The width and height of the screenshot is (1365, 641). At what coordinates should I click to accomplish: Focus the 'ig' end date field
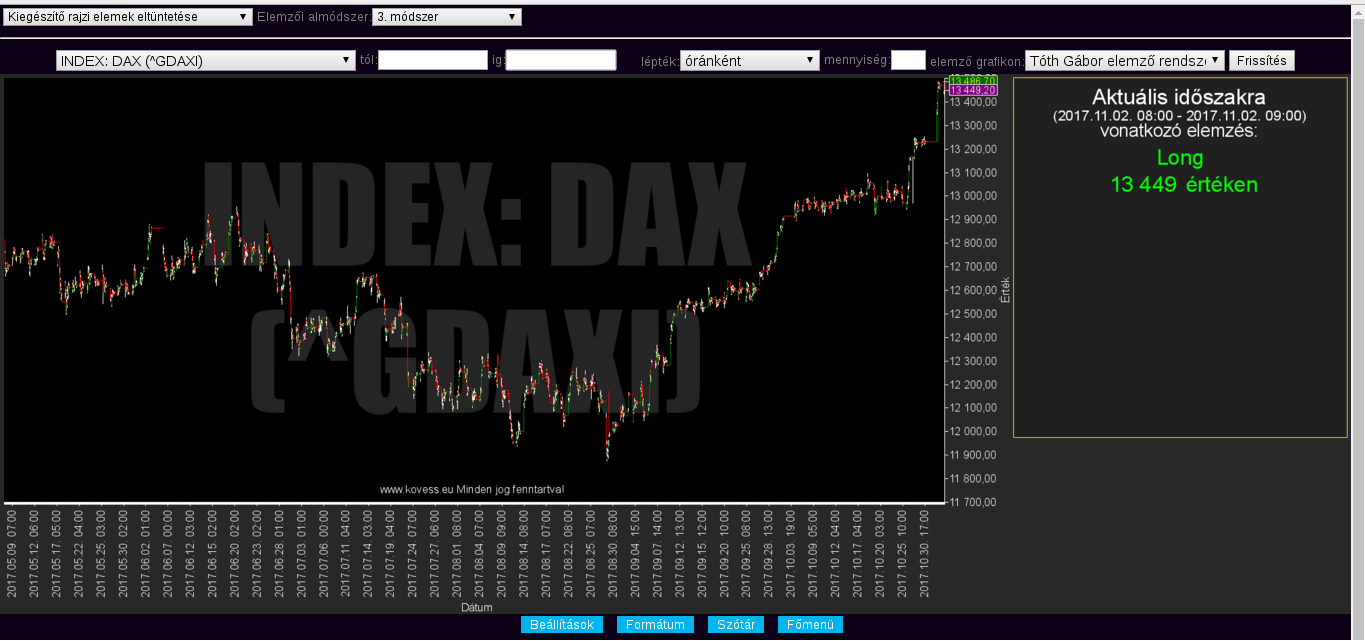(x=561, y=61)
